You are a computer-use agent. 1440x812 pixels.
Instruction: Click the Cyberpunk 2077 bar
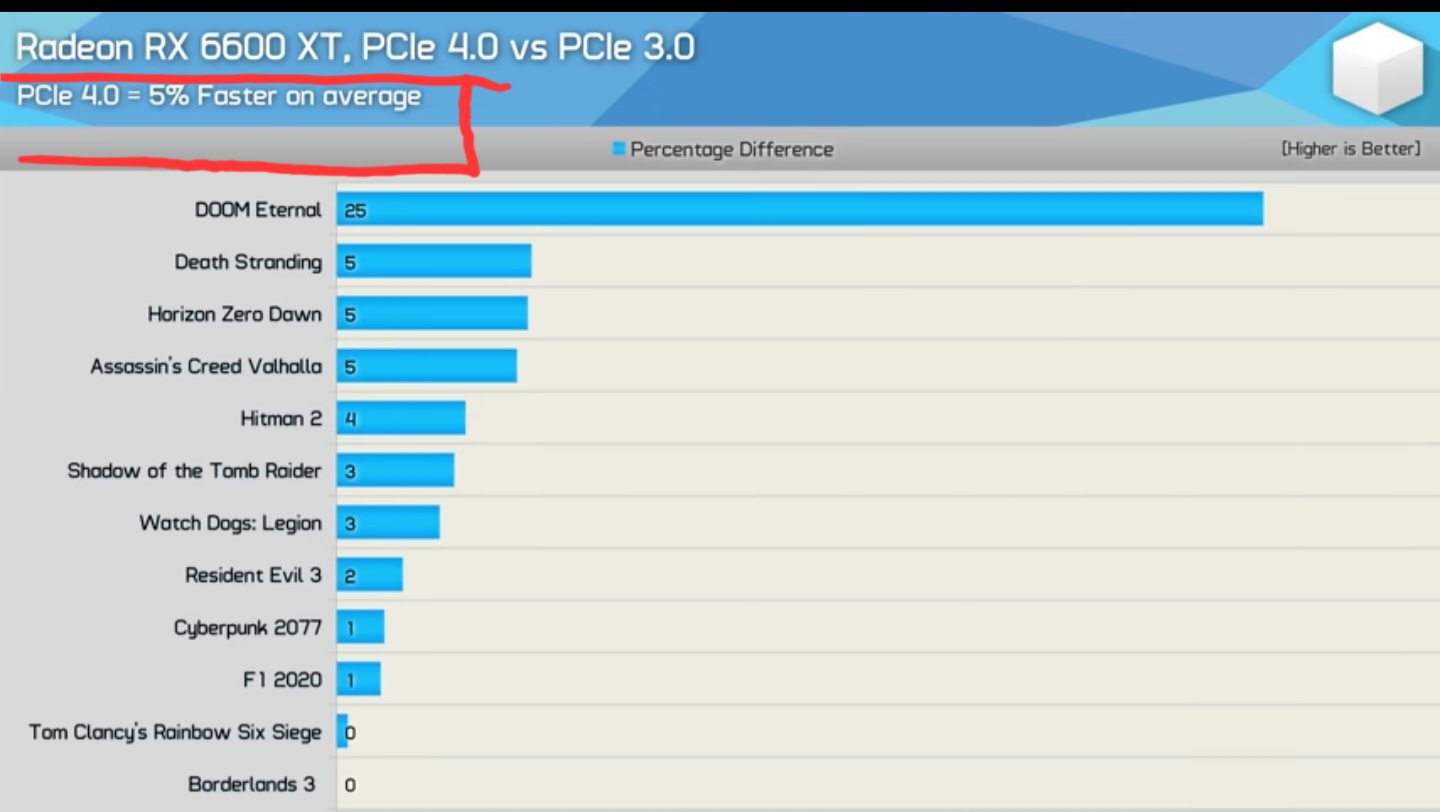[360, 627]
